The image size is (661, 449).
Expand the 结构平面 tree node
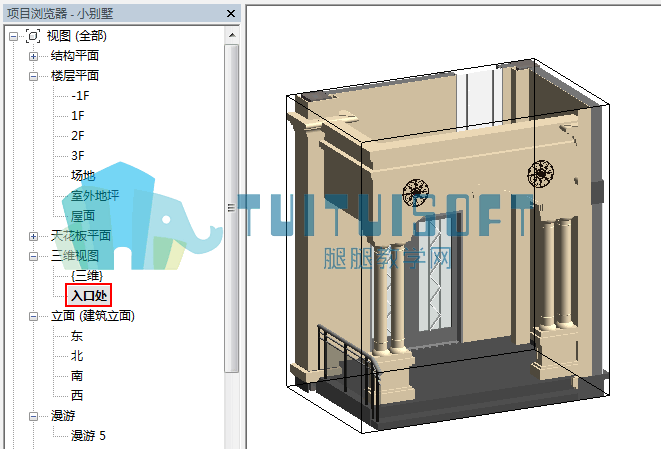pos(33,56)
